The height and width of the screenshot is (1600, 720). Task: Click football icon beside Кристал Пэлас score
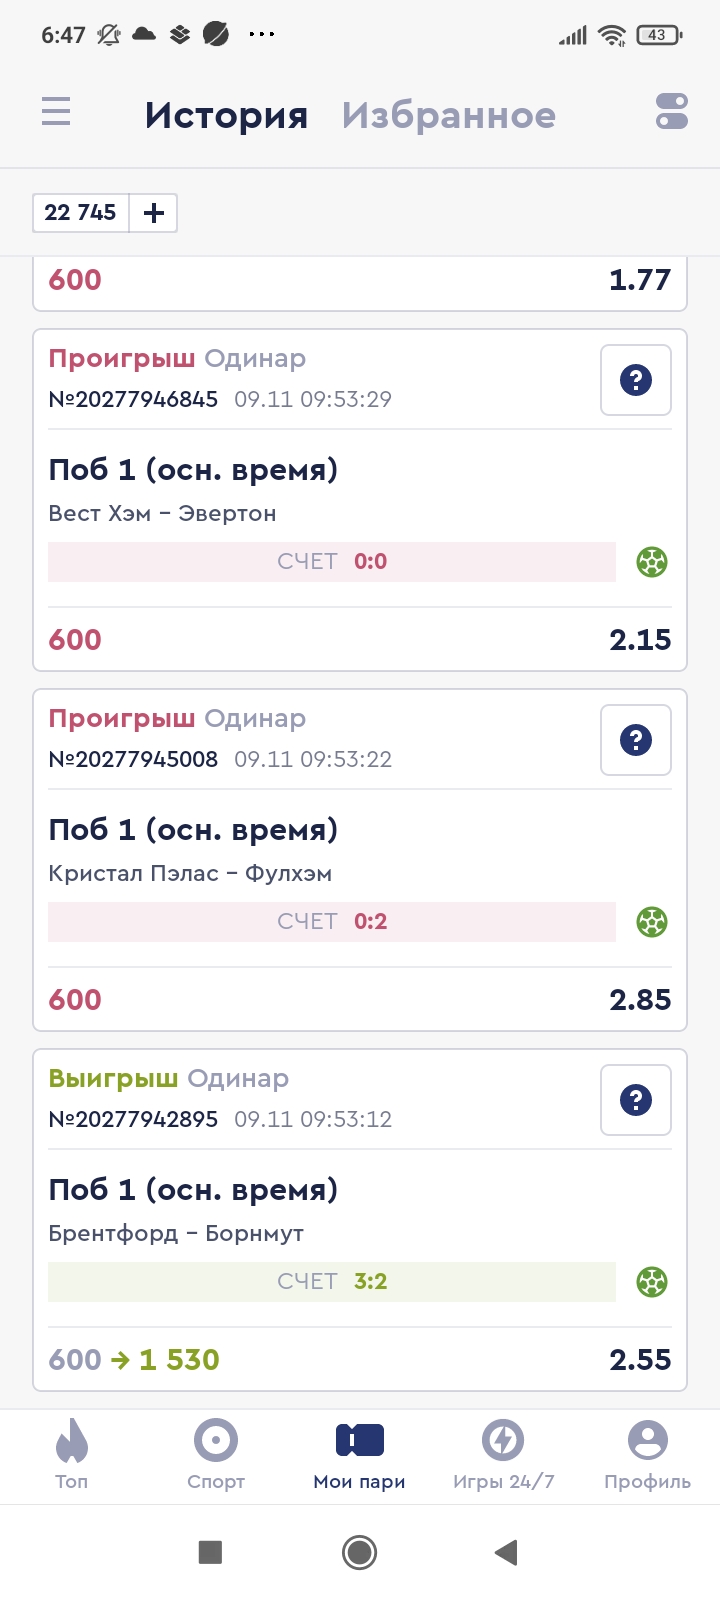652,922
